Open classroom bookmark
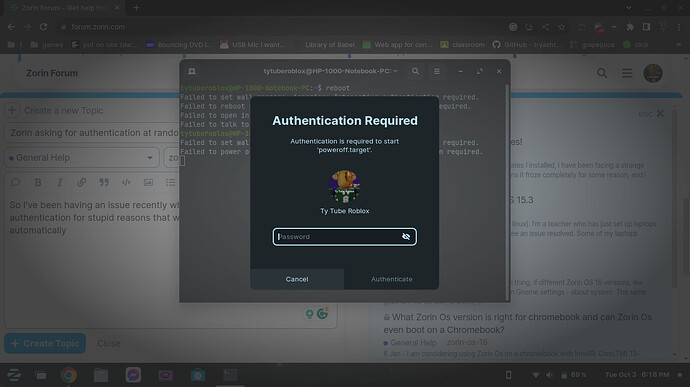The width and height of the screenshot is (690, 387). tap(462, 44)
